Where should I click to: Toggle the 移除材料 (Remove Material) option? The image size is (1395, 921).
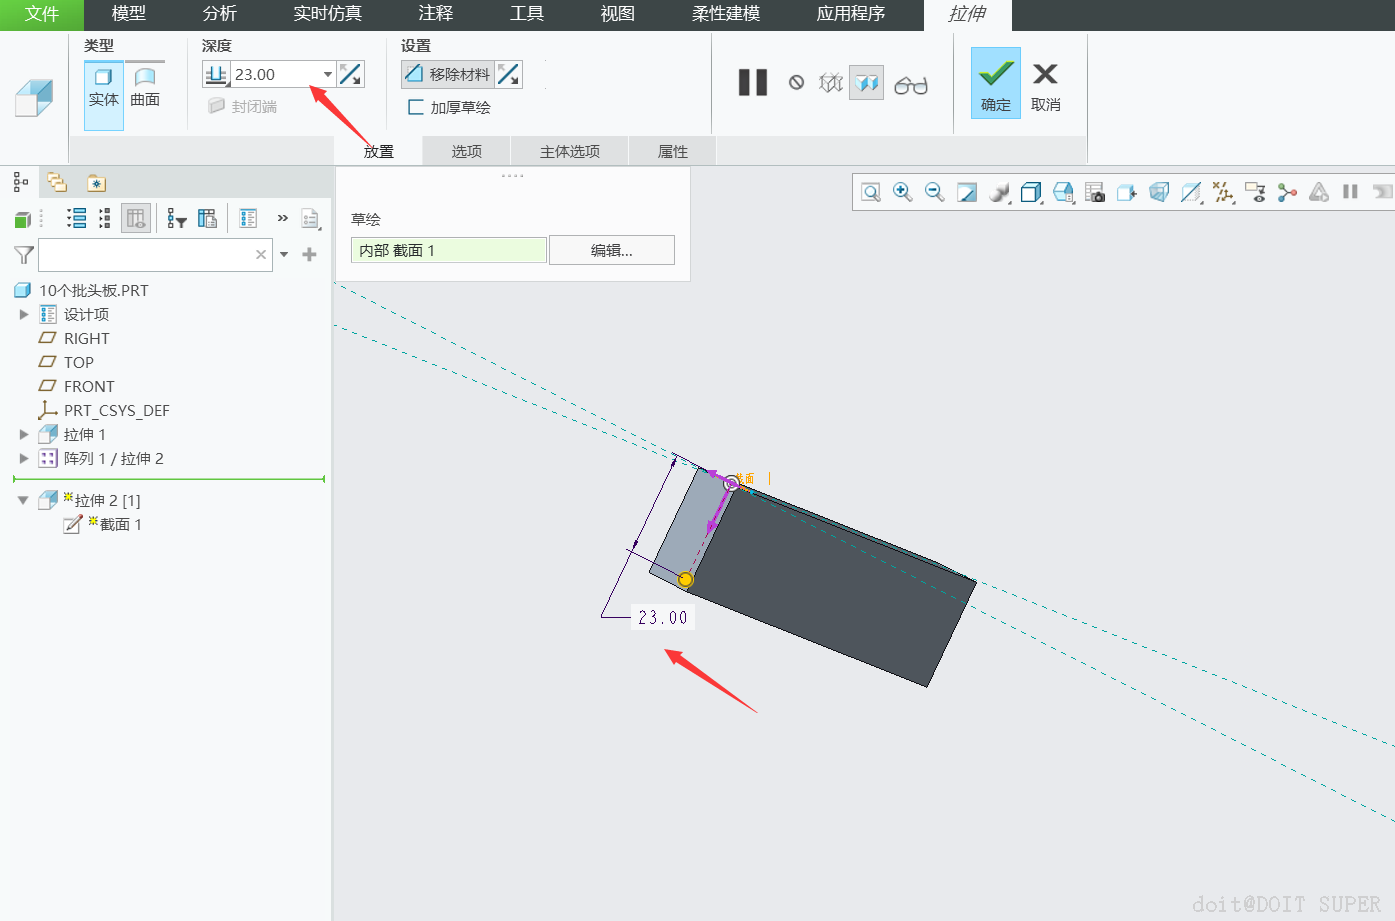(x=448, y=74)
